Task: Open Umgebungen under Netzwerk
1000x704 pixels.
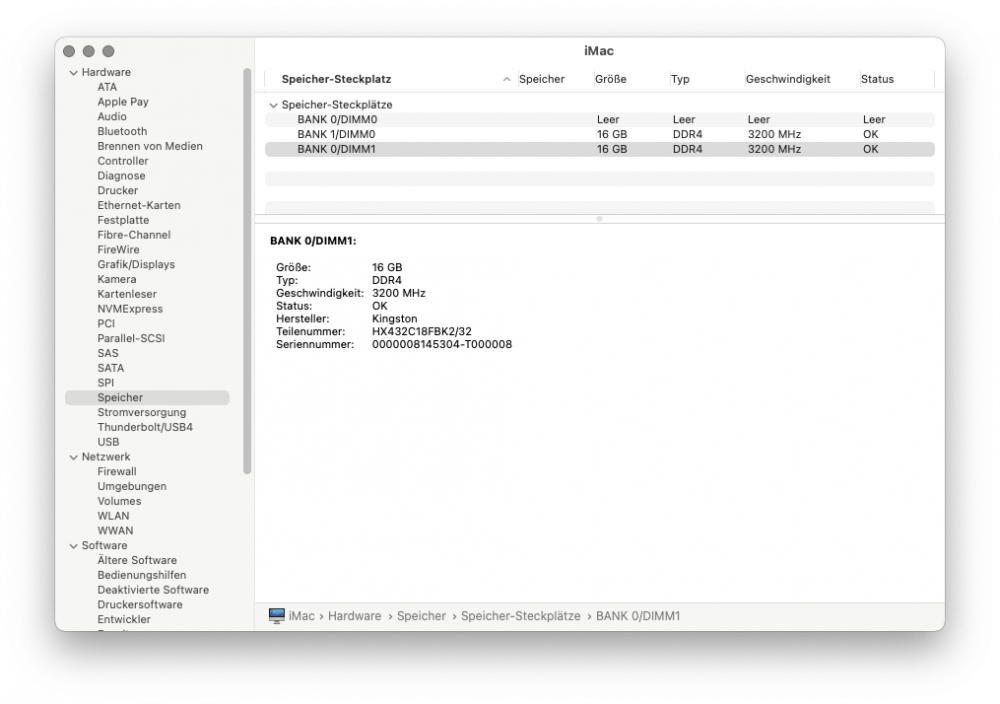Action: [131, 487]
